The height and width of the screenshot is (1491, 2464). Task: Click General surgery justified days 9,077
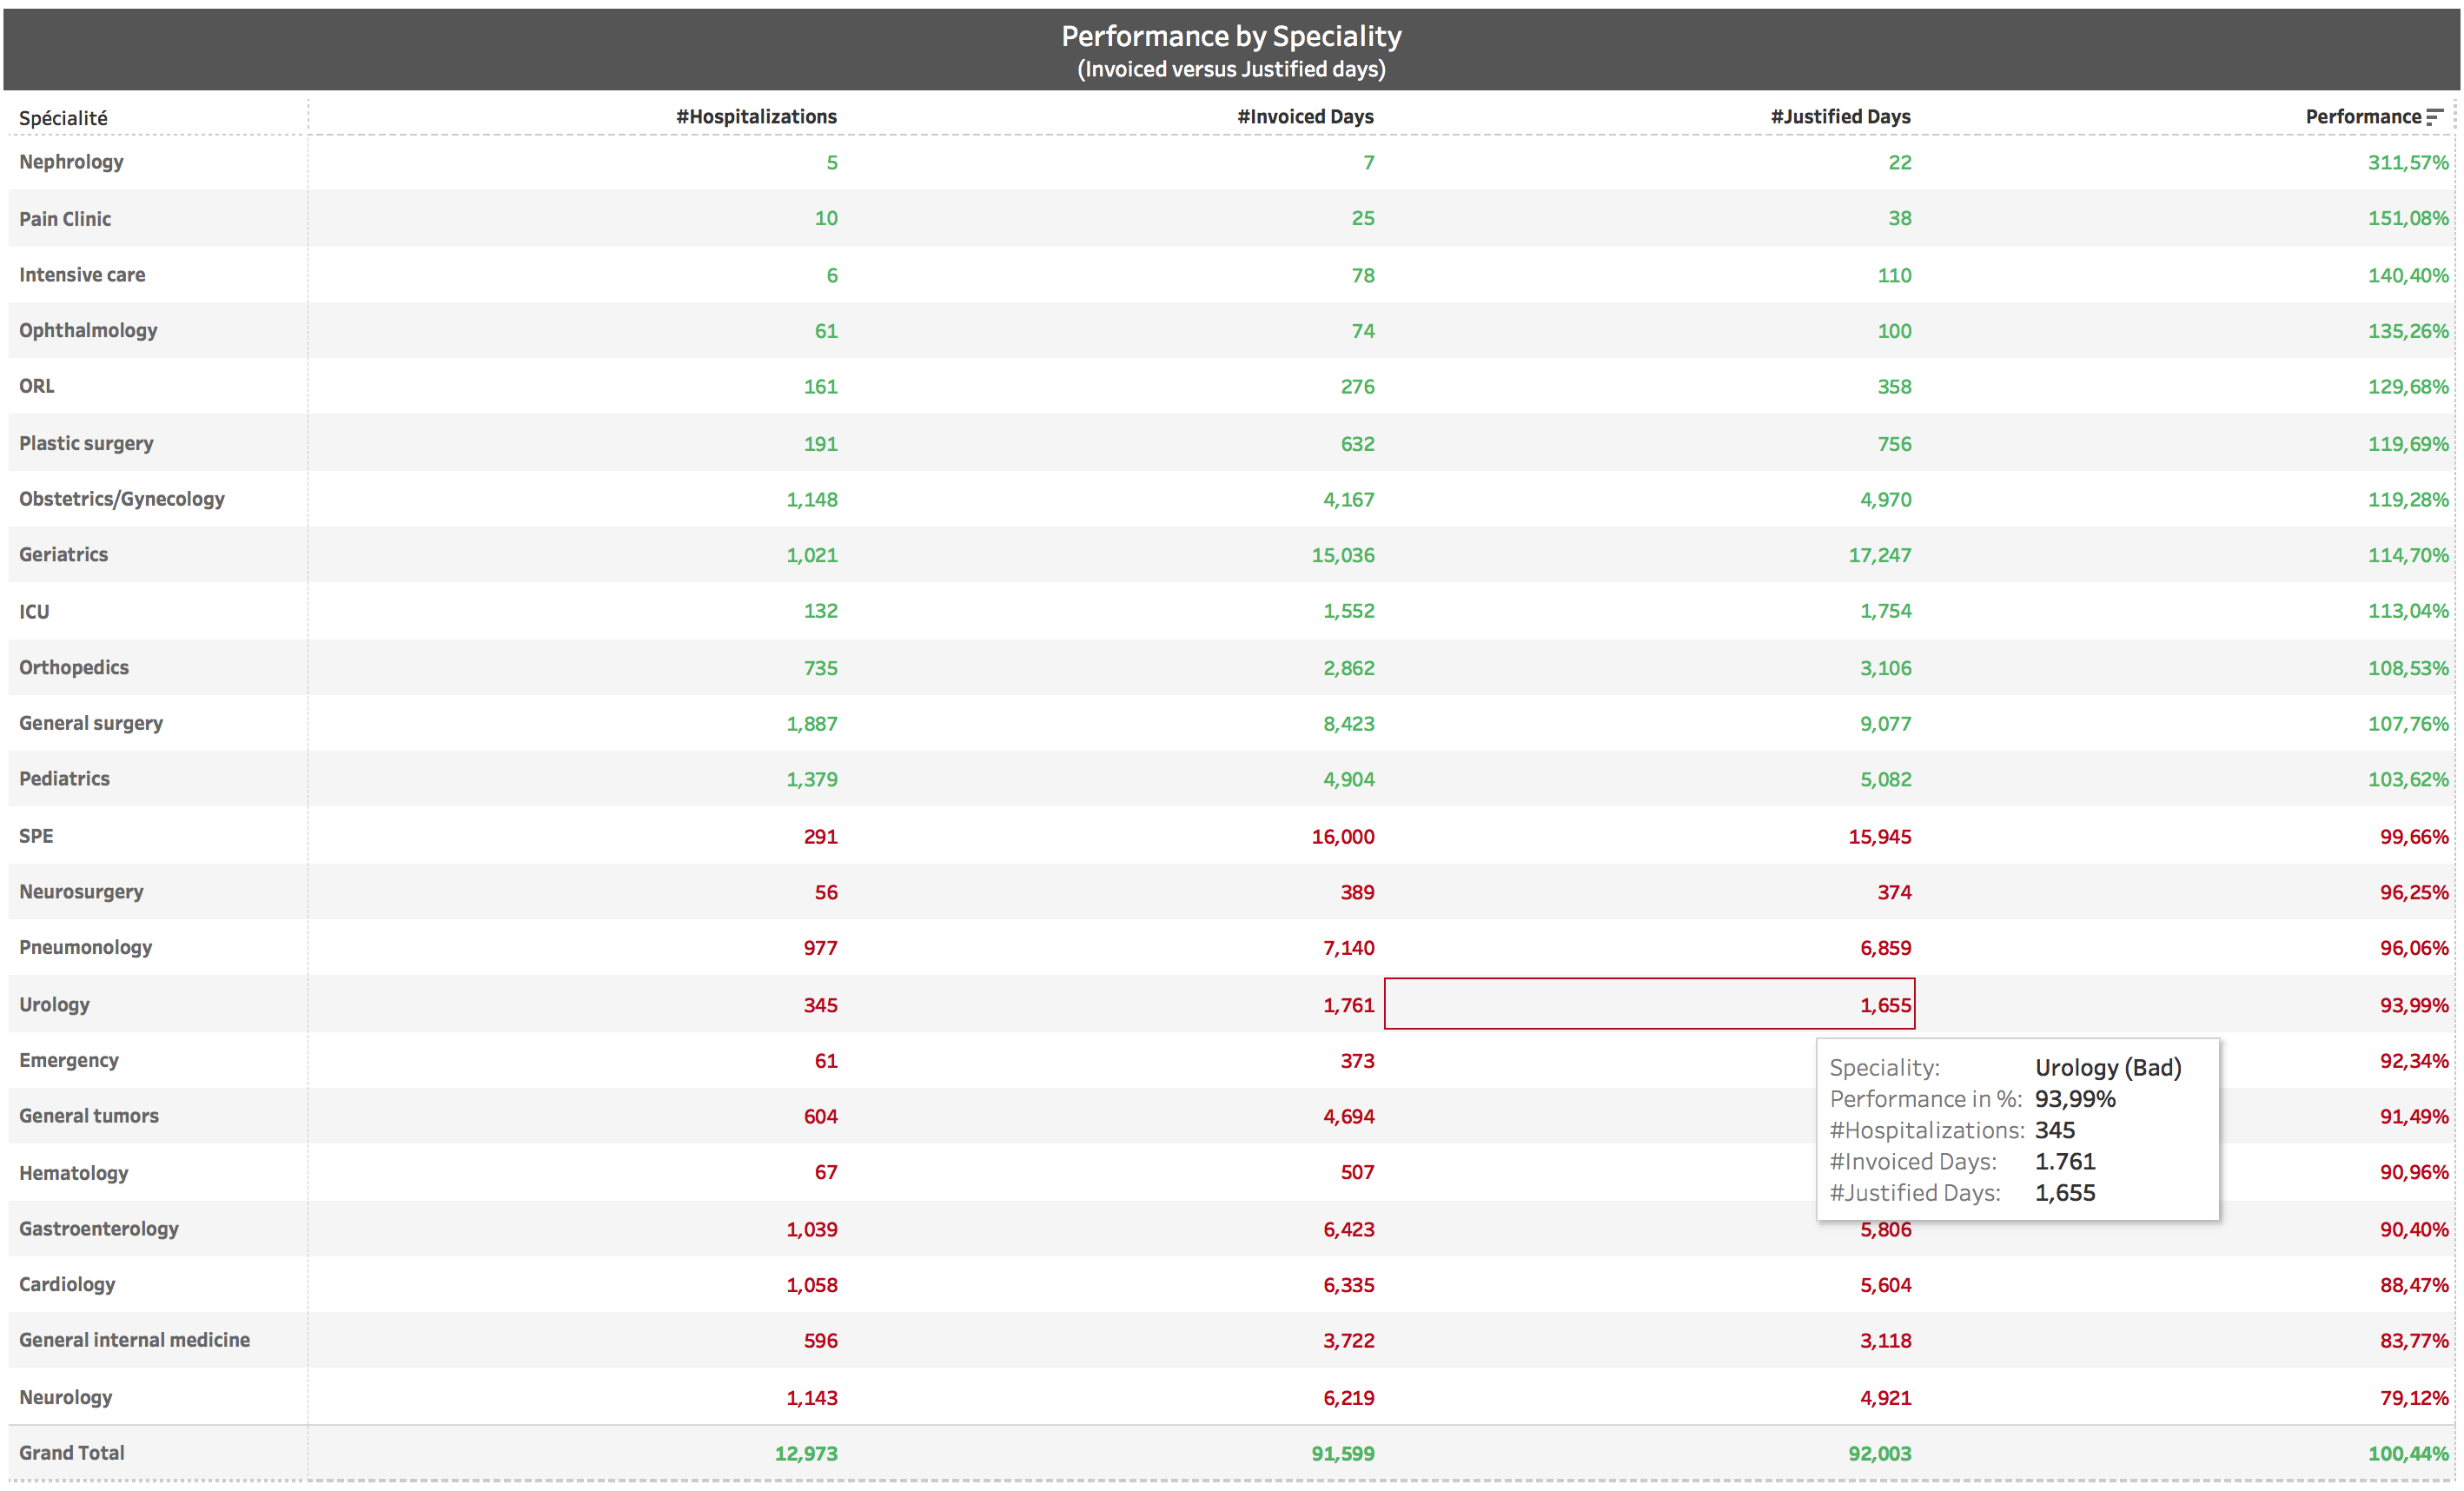(x=1886, y=723)
